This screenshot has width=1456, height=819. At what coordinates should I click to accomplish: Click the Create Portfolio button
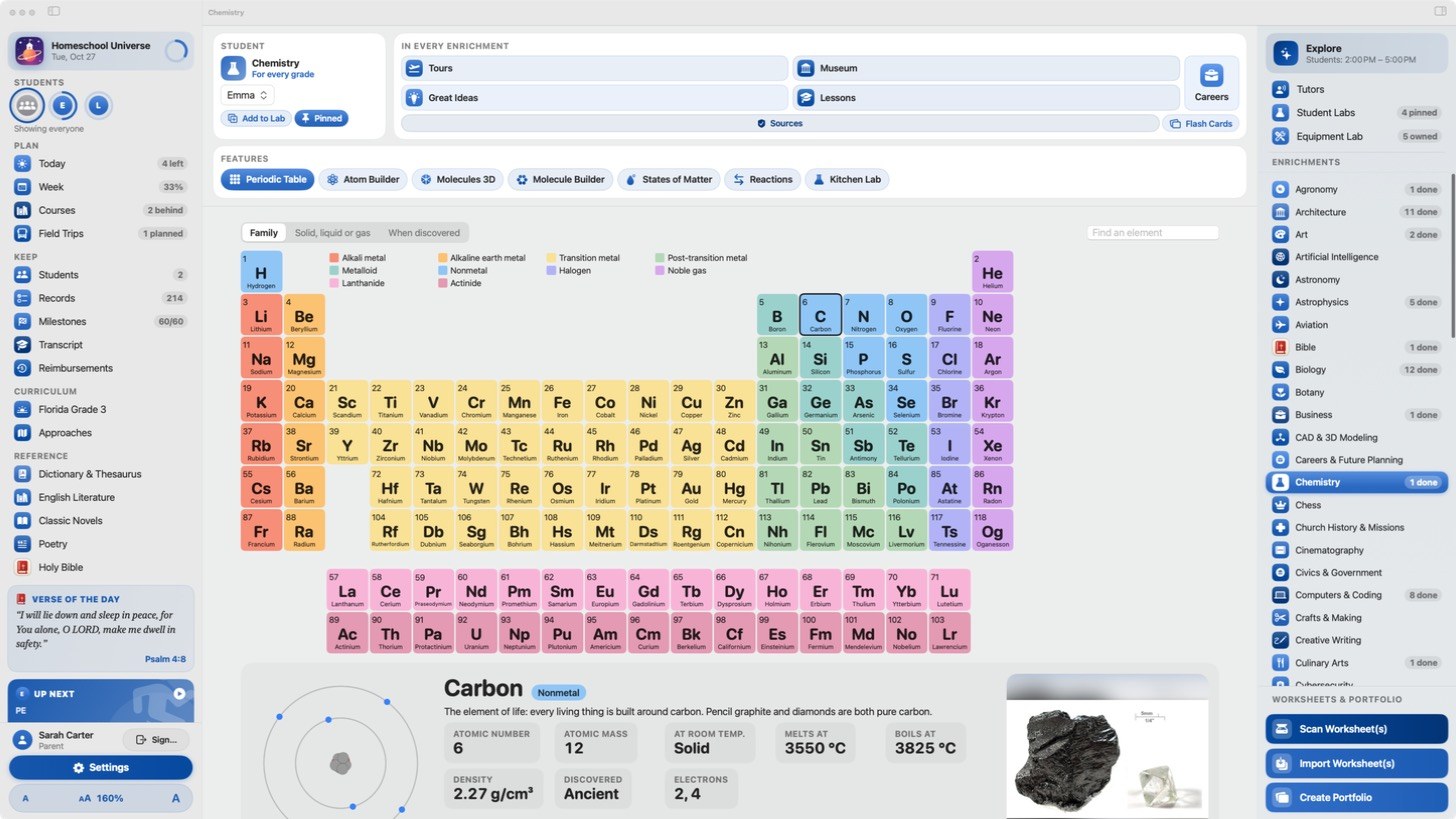click(x=1356, y=797)
